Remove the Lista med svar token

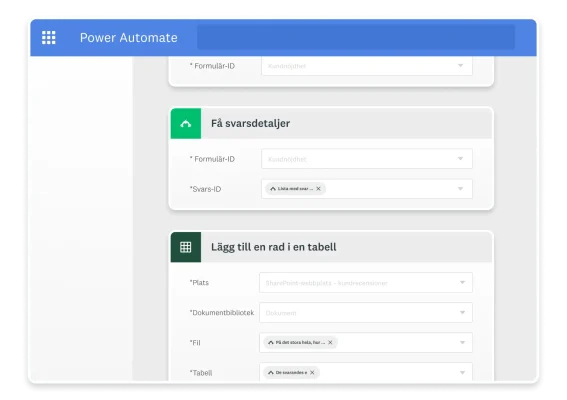318,189
